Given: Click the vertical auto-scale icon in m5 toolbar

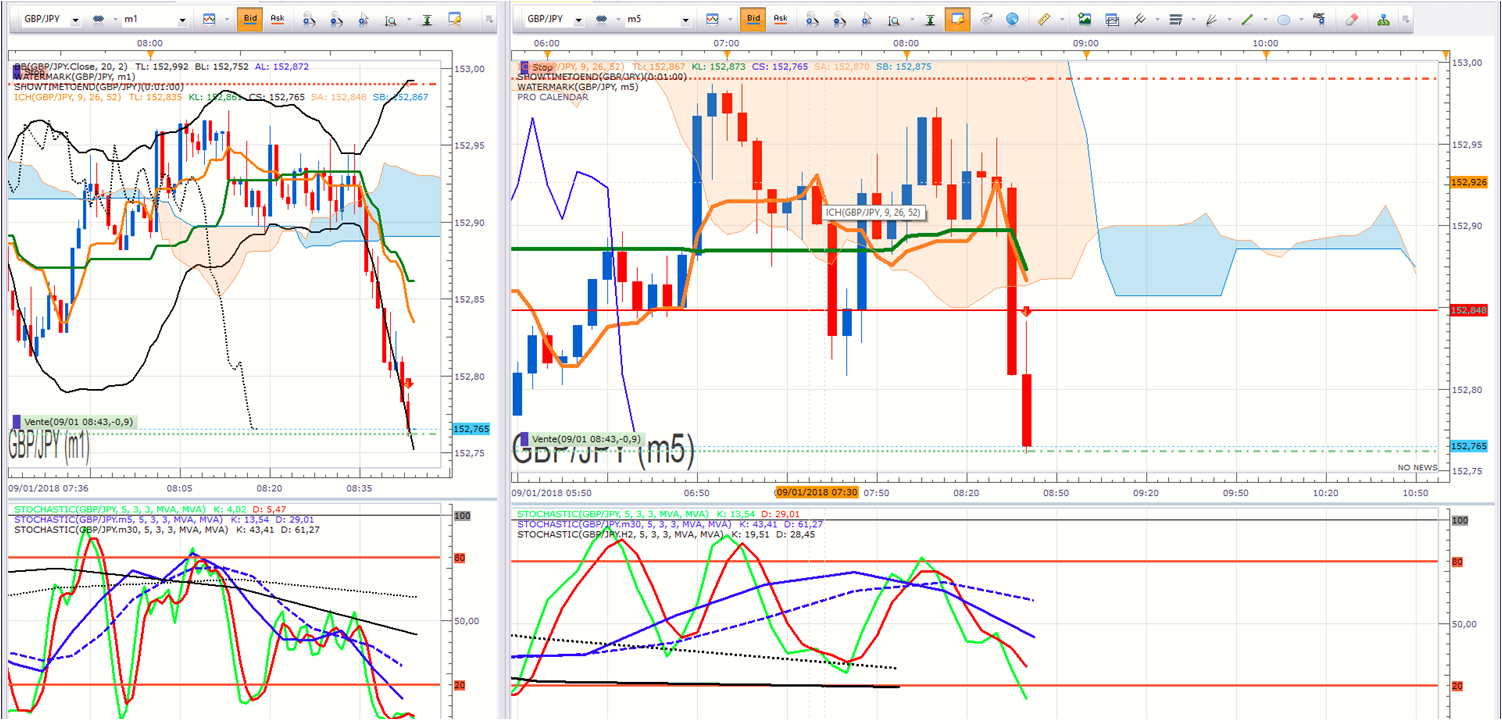Looking at the screenshot, I should point(931,19).
